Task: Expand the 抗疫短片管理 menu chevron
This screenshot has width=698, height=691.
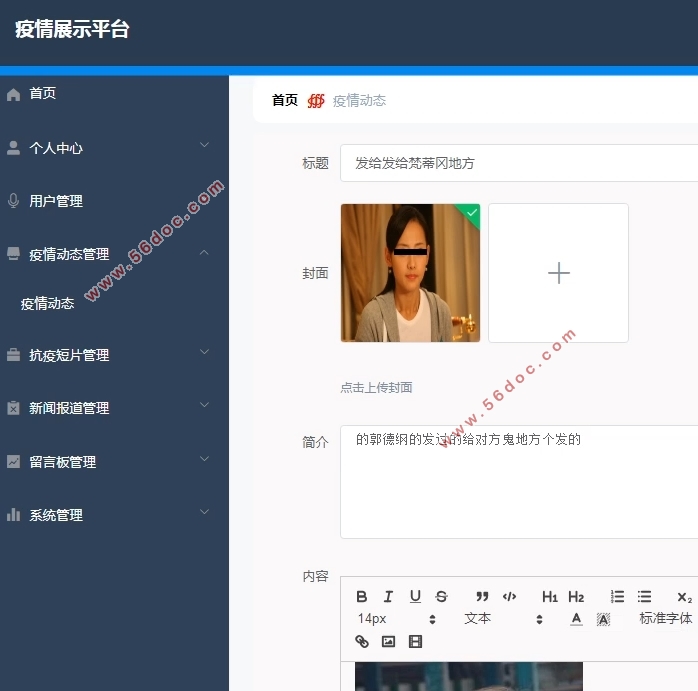Action: click(x=204, y=352)
